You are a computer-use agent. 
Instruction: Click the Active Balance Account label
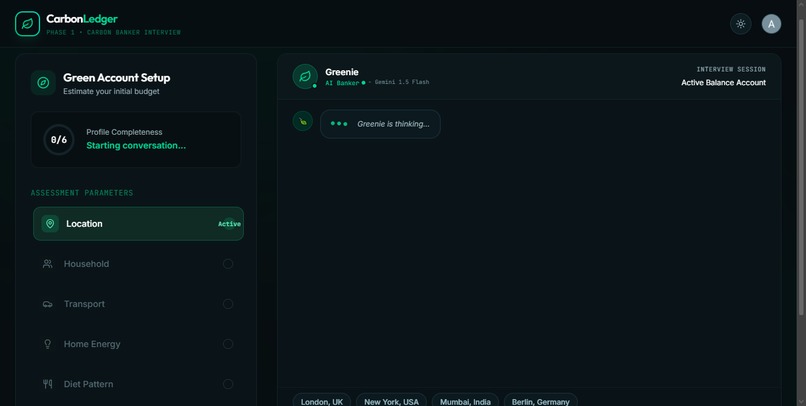[x=723, y=82]
